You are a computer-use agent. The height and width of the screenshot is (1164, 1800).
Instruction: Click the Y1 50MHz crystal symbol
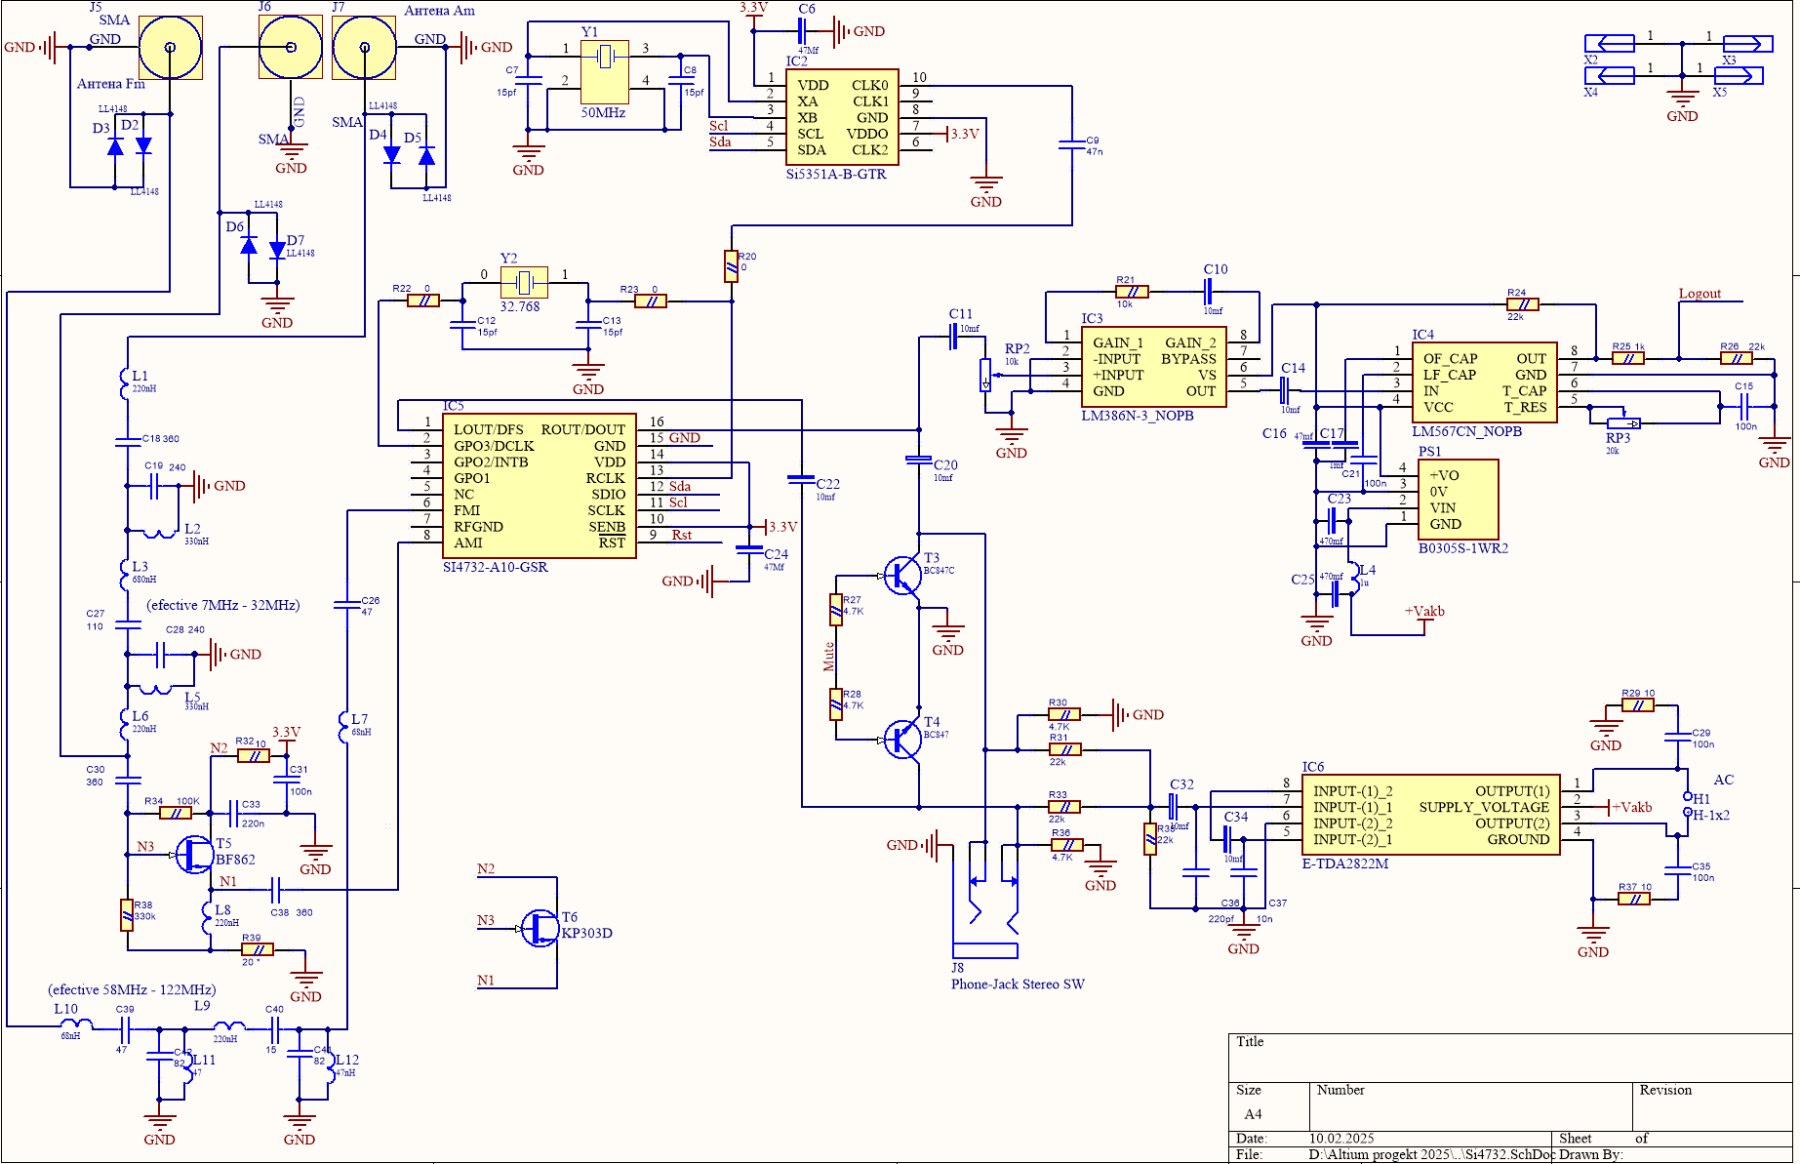click(604, 71)
